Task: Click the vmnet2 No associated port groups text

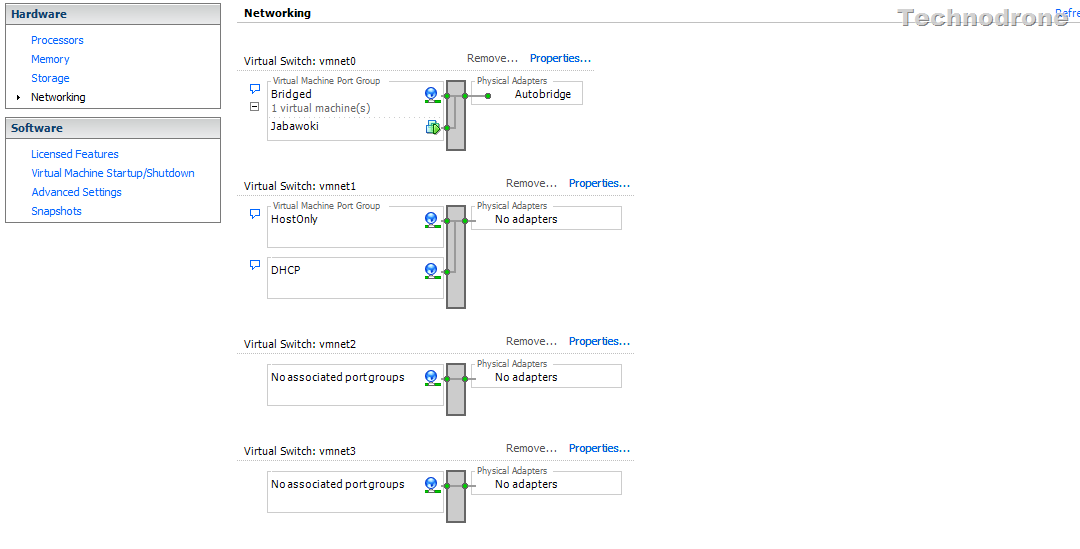Action: (338, 377)
